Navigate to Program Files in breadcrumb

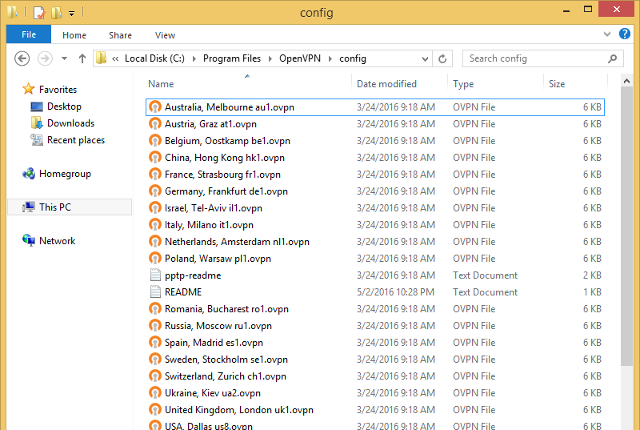pos(232,59)
